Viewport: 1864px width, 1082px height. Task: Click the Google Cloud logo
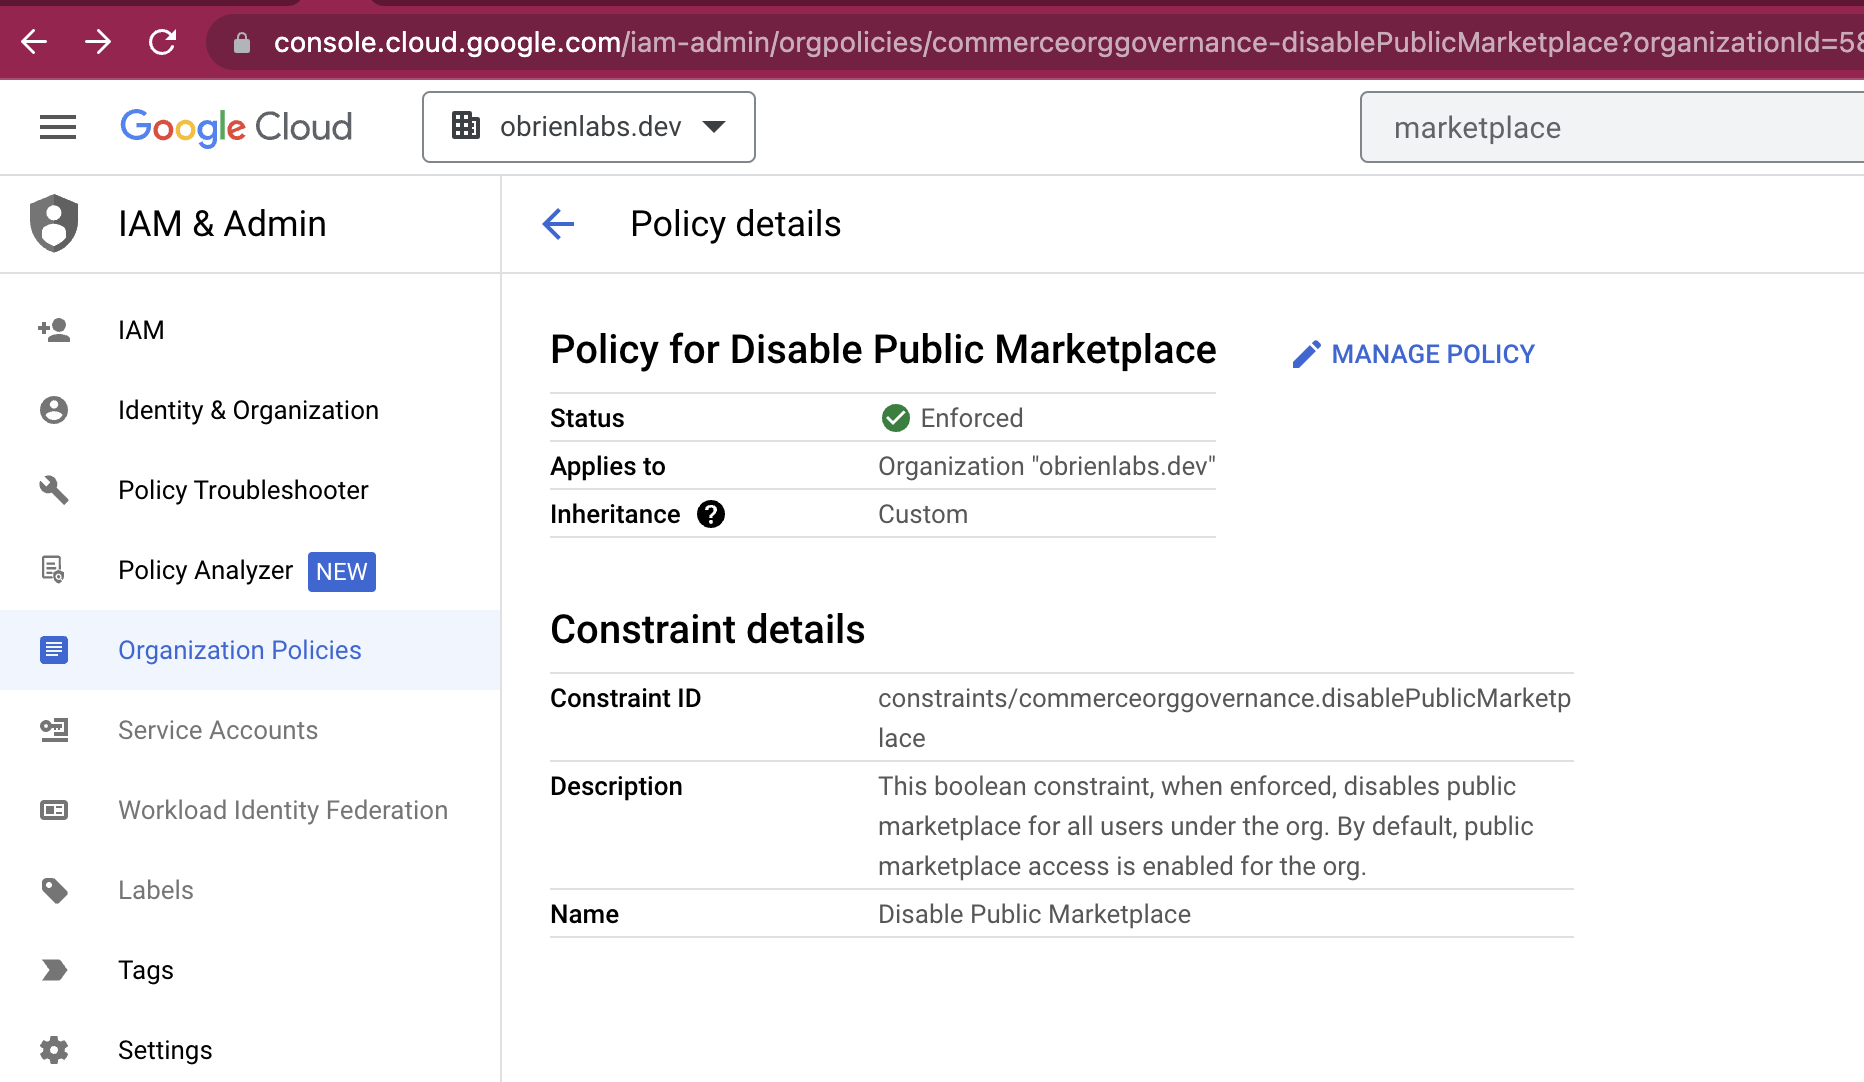tap(236, 127)
